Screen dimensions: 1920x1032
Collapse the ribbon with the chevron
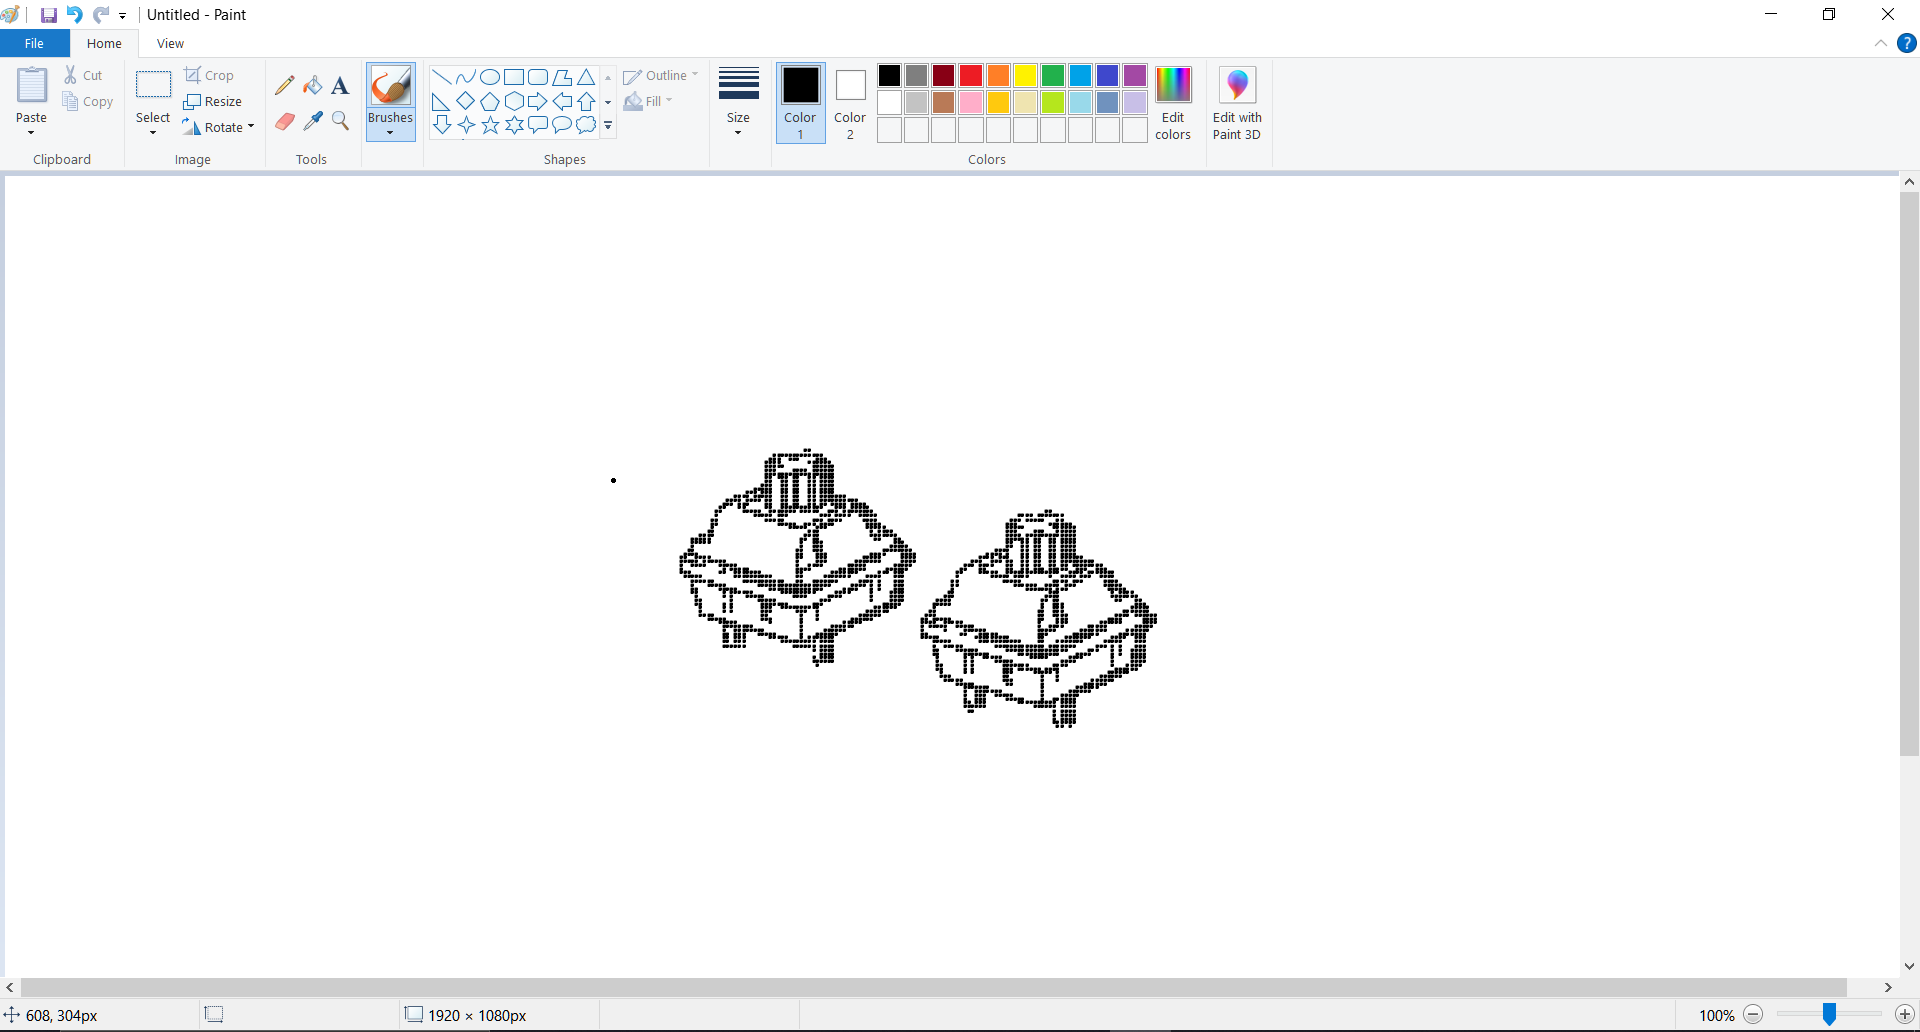click(1881, 43)
